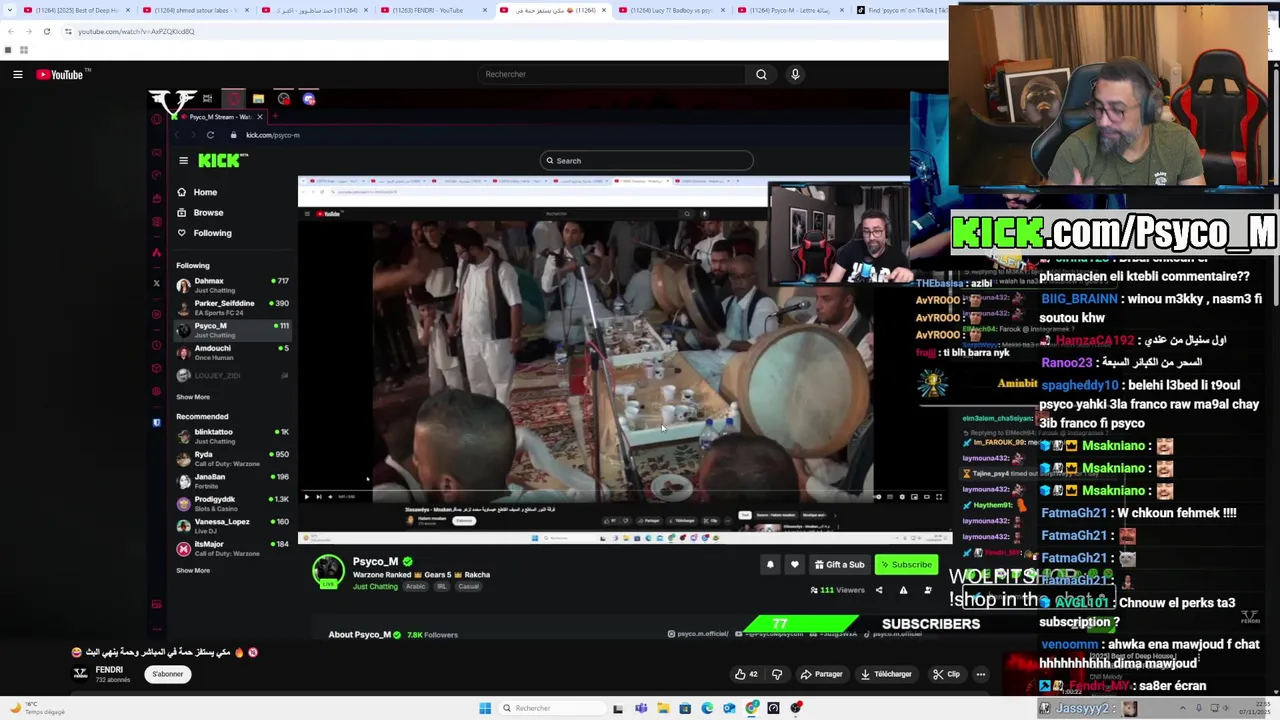
Task: Open the 'Lucy 77 Badboy vs psyco' tab
Action: 670,10
